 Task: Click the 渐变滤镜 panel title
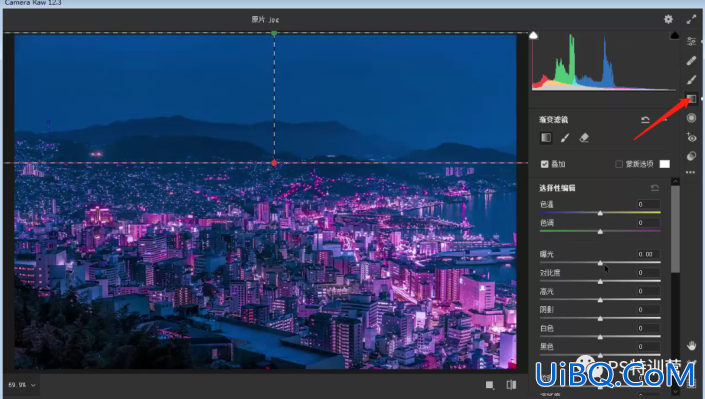pos(553,120)
